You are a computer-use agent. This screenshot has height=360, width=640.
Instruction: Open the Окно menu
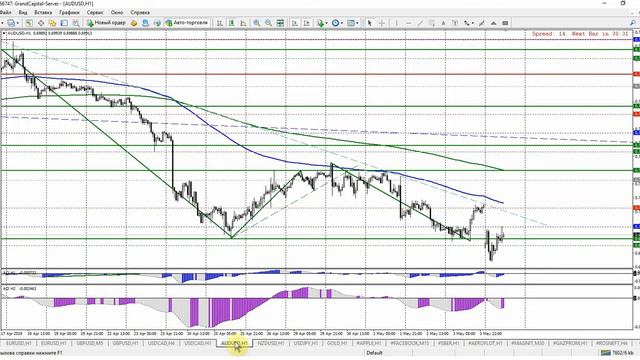pos(117,13)
